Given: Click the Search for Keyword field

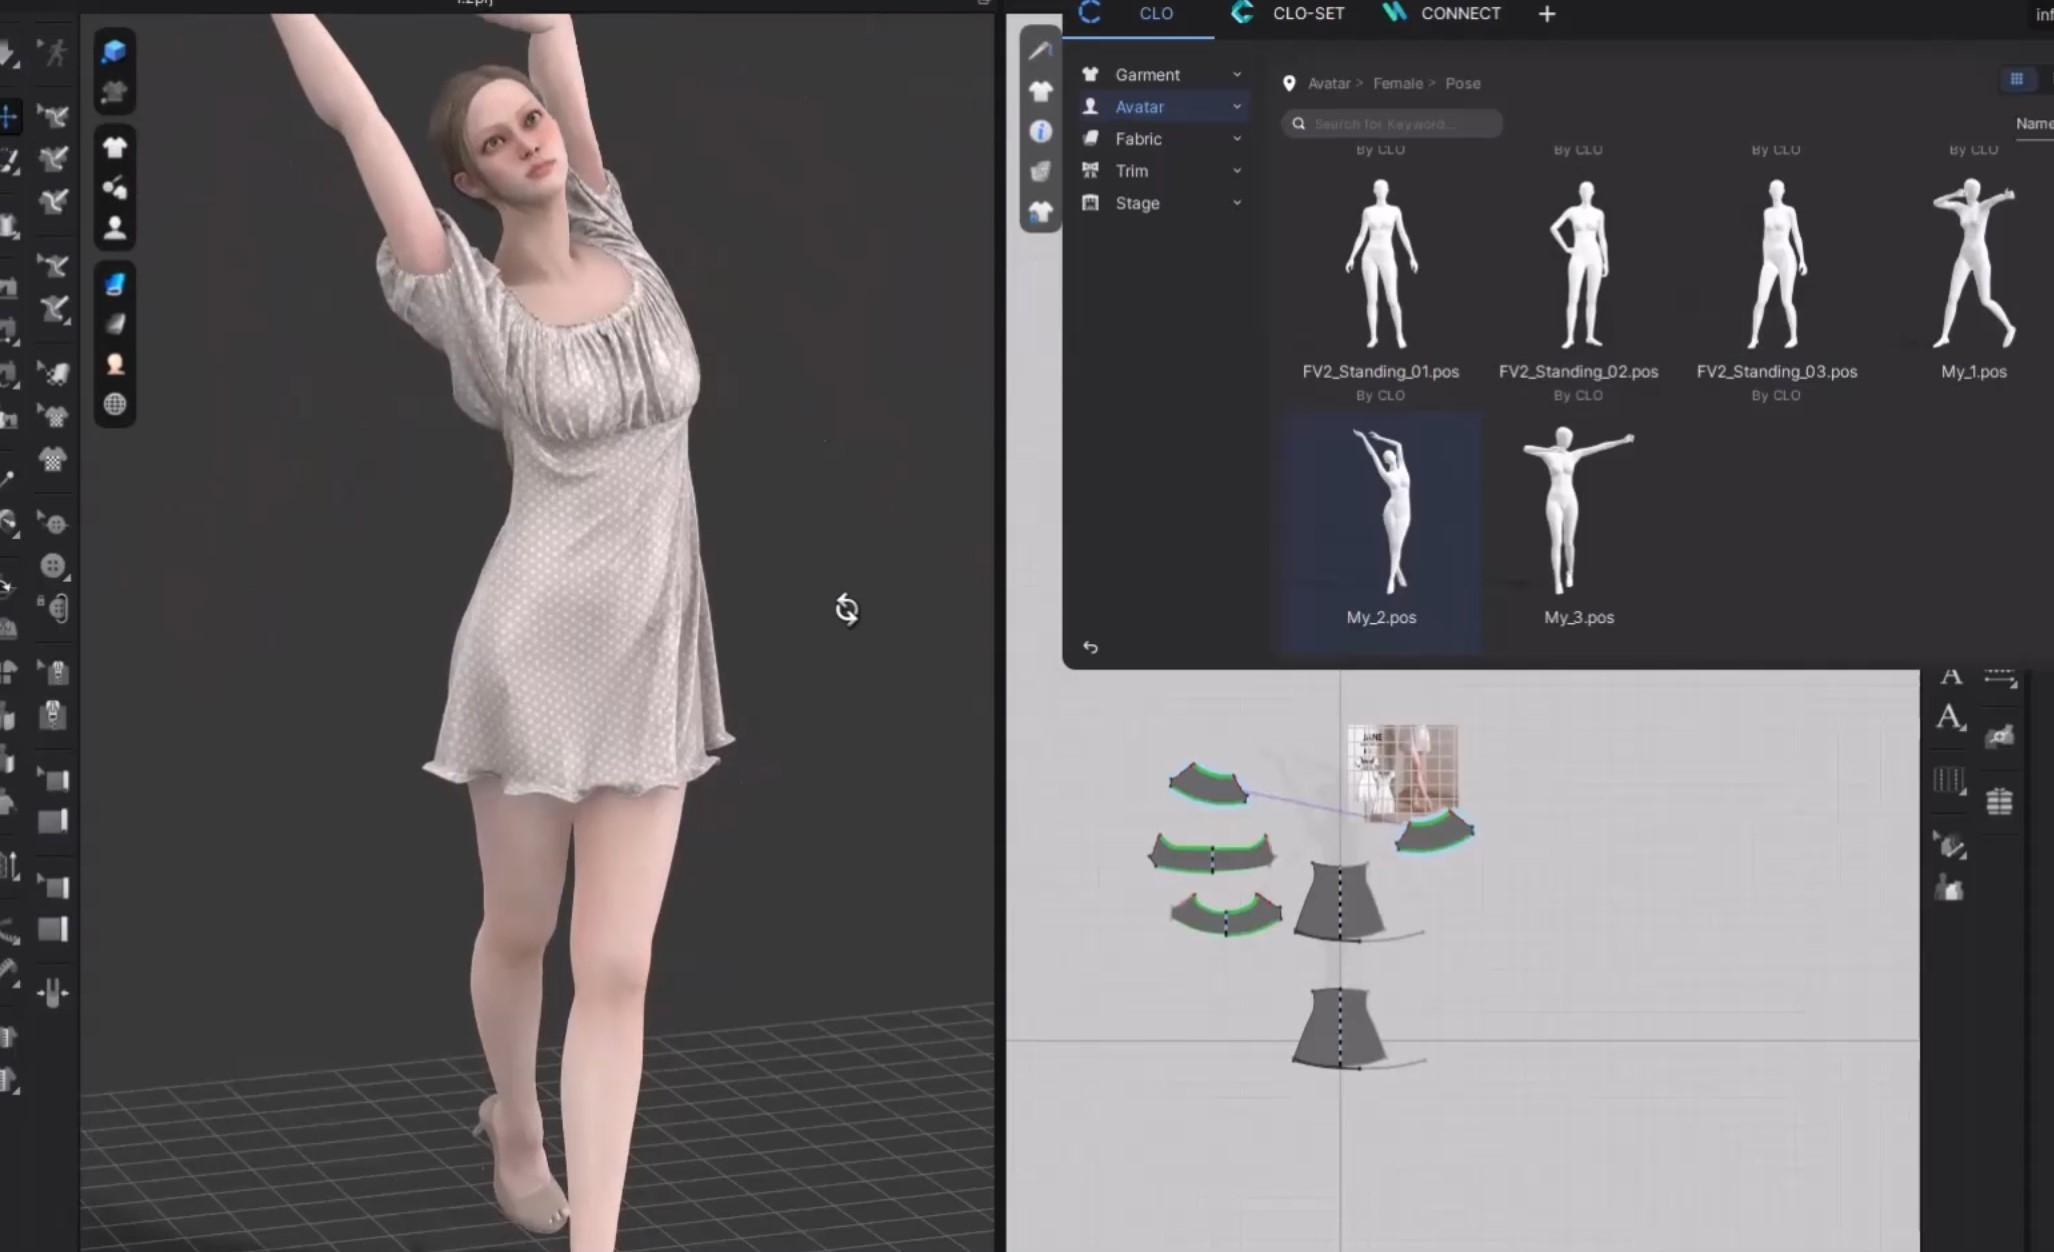Looking at the screenshot, I should click(1392, 124).
